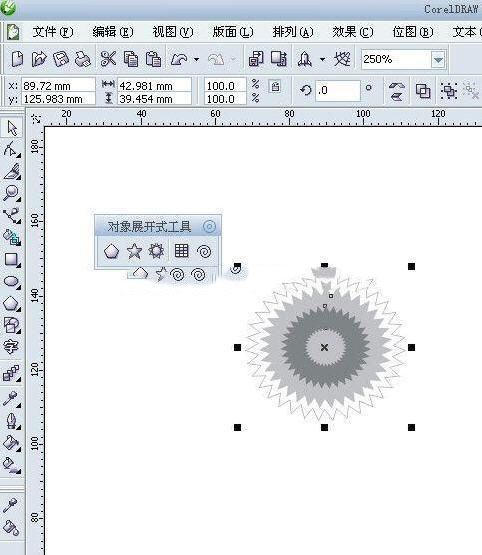
Task: Click the Export icon
Action: 279,59
